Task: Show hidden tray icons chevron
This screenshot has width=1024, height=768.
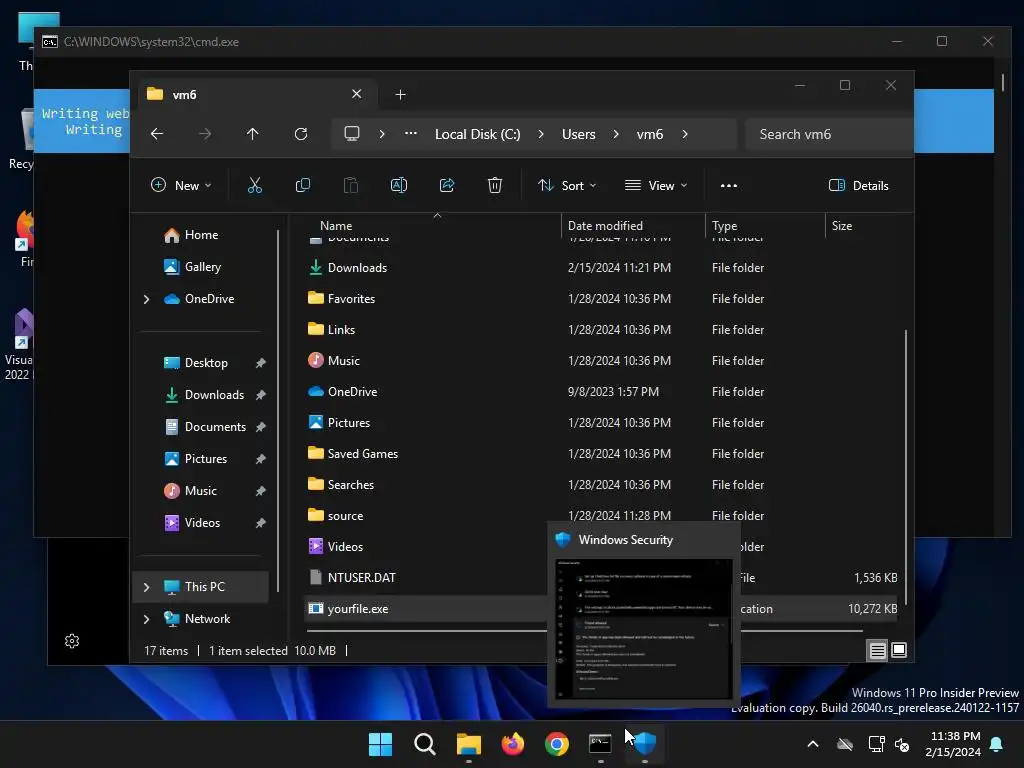Action: (x=813, y=744)
